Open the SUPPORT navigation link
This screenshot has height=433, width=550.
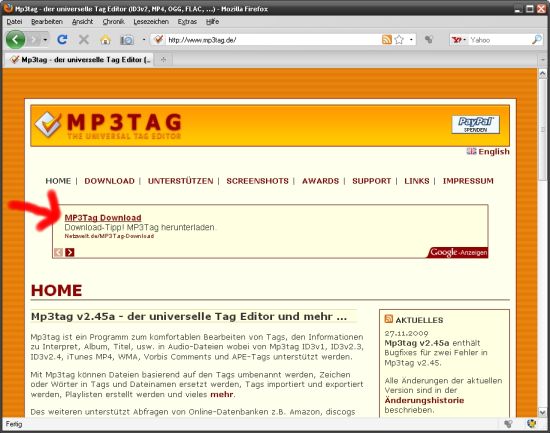click(x=372, y=181)
